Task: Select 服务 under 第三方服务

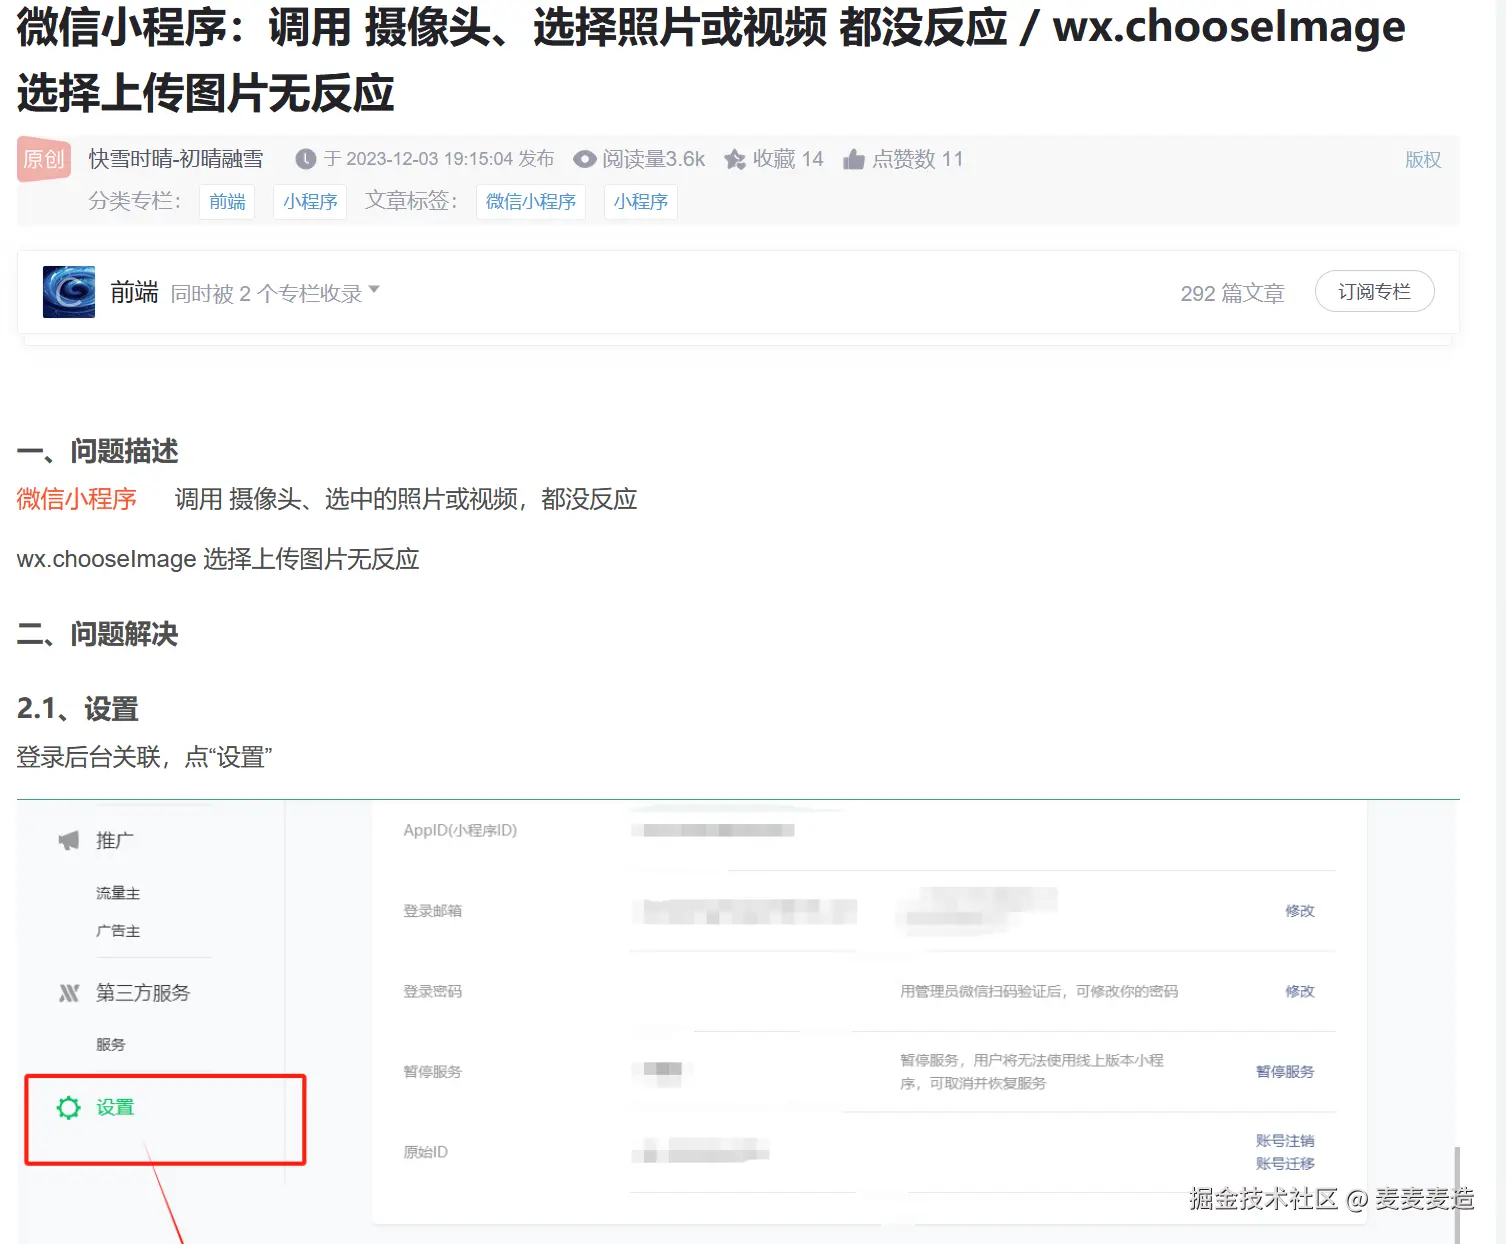Action: 111,1044
